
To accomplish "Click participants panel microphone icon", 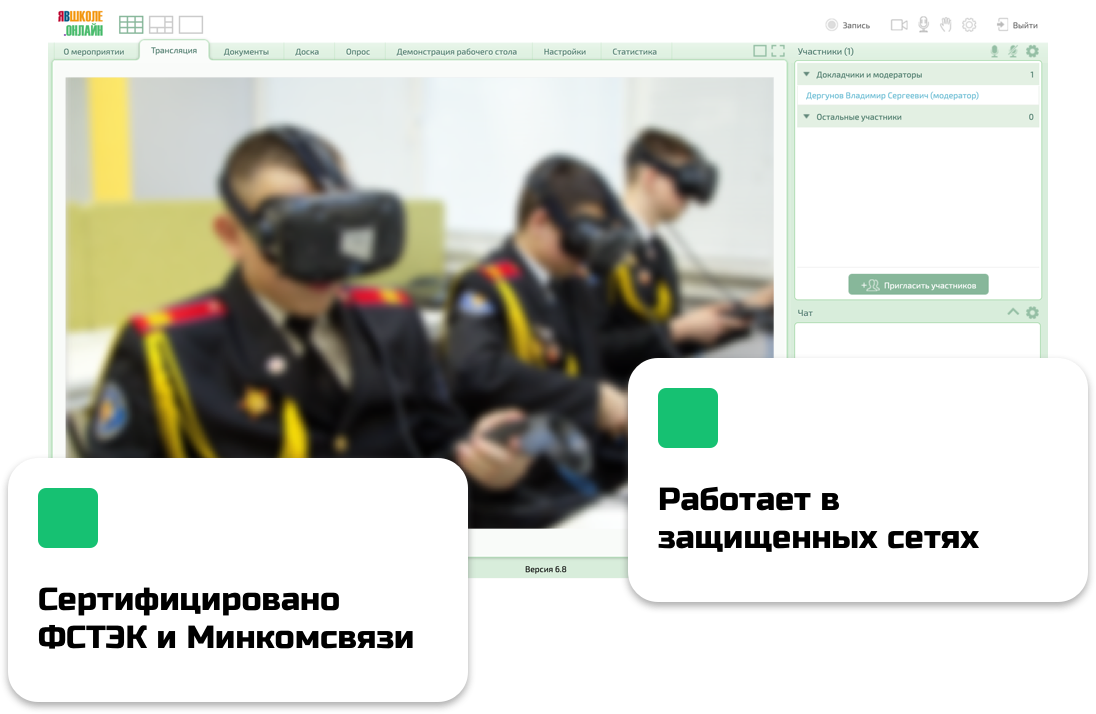I will click(994, 51).
